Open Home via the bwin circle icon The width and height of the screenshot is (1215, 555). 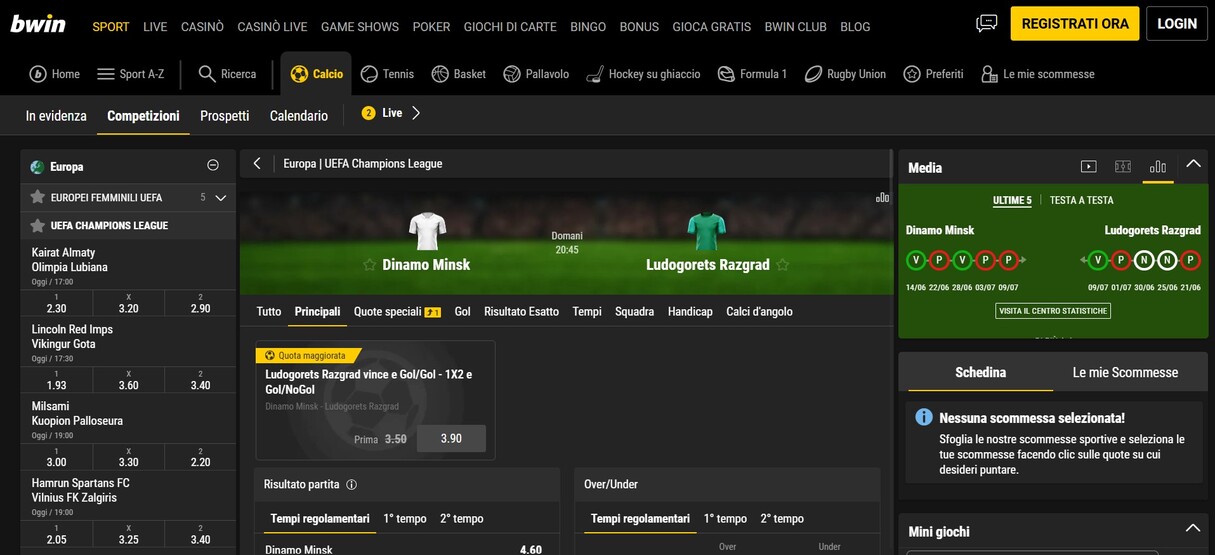[x=38, y=74]
